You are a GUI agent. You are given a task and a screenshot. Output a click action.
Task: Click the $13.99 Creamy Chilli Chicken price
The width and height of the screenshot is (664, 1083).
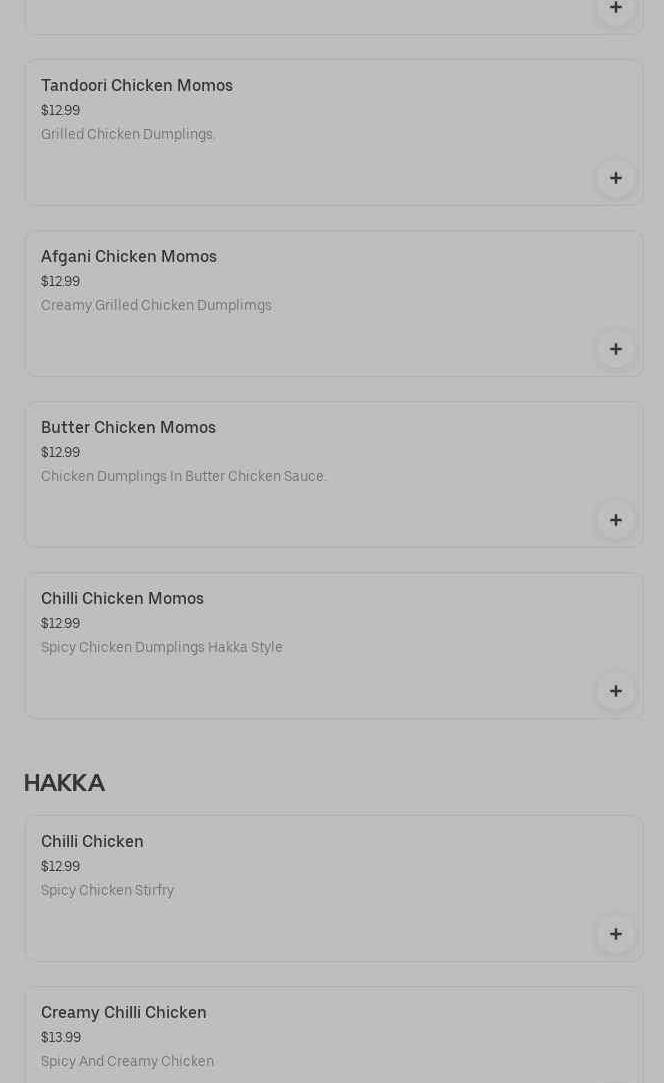pyautogui.click(x=61, y=1038)
